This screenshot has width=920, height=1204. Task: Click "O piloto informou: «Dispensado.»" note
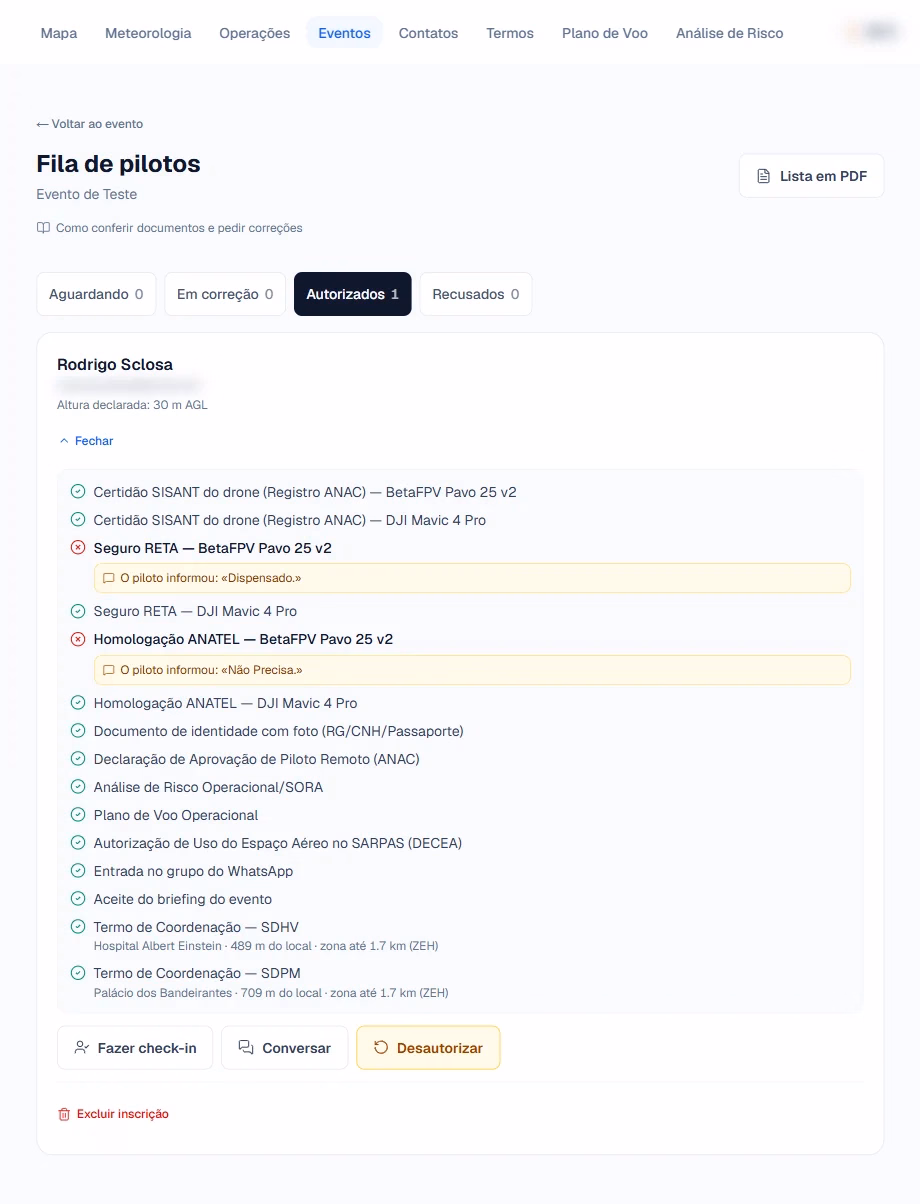tap(472, 578)
